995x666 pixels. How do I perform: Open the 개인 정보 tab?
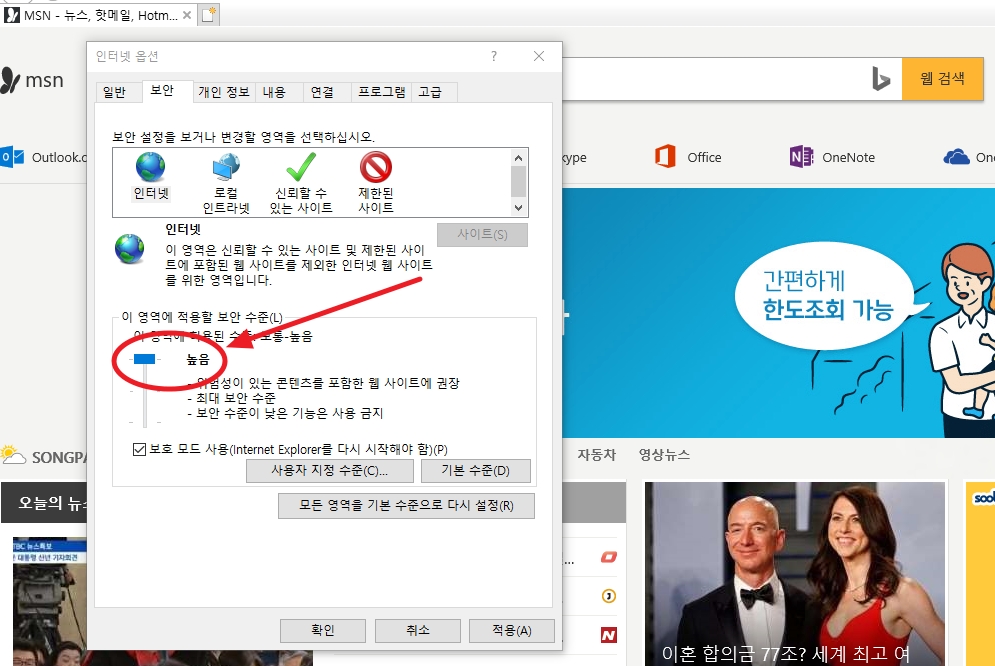pos(224,92)
